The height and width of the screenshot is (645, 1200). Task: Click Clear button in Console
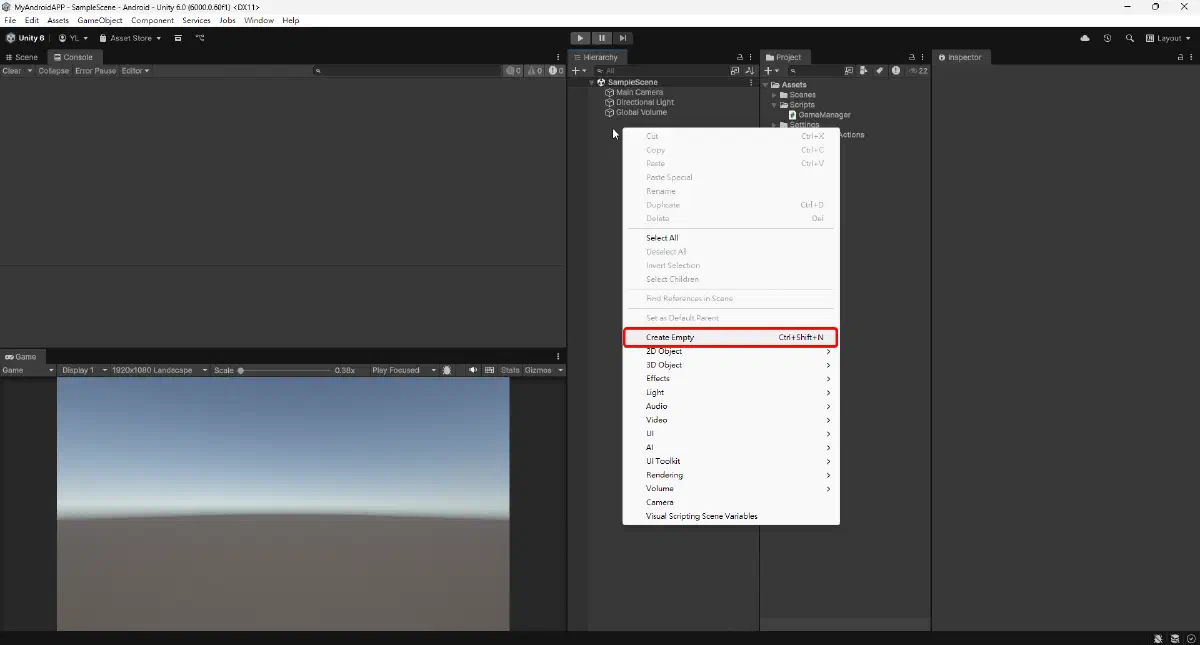(12, 71)
